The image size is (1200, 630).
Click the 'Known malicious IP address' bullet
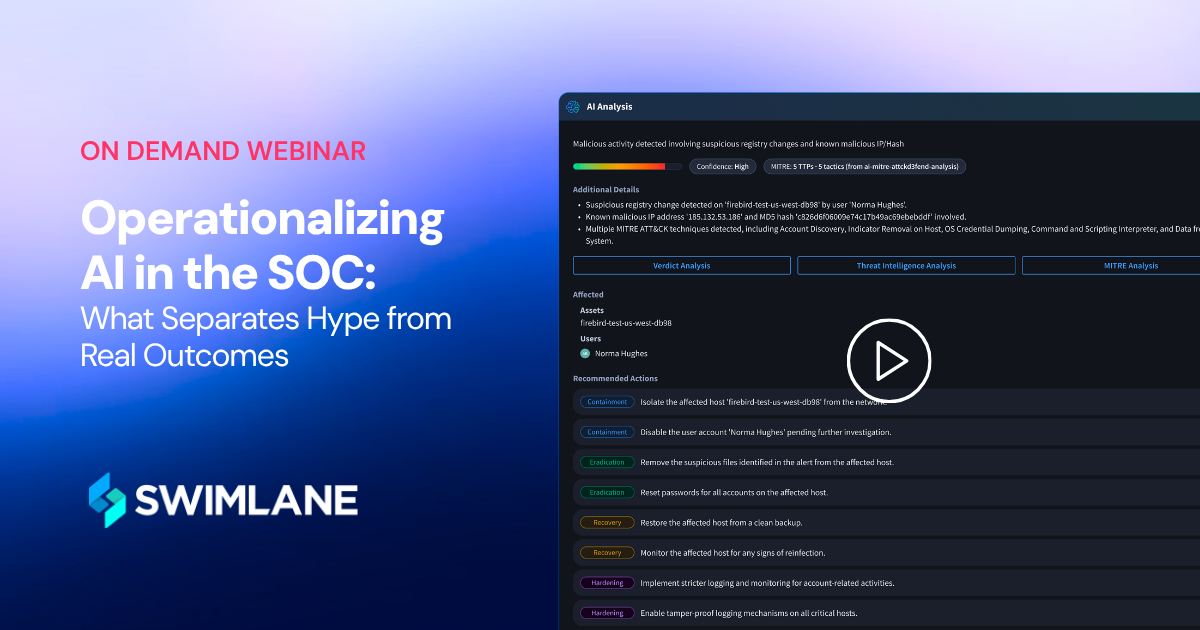click(776, 215)
